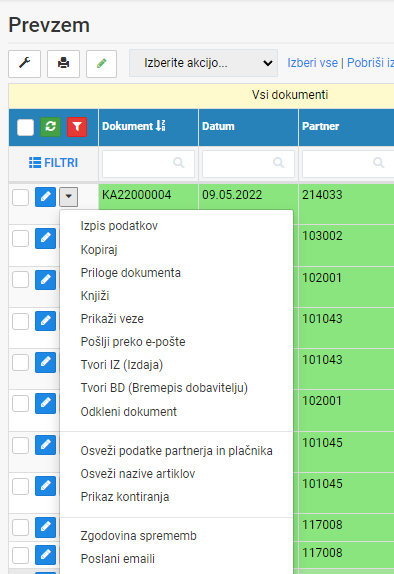The height and width of the screenshot is (574, 394).
Task: Click edit pencil in first 101043 row
Action: point(45,321)
